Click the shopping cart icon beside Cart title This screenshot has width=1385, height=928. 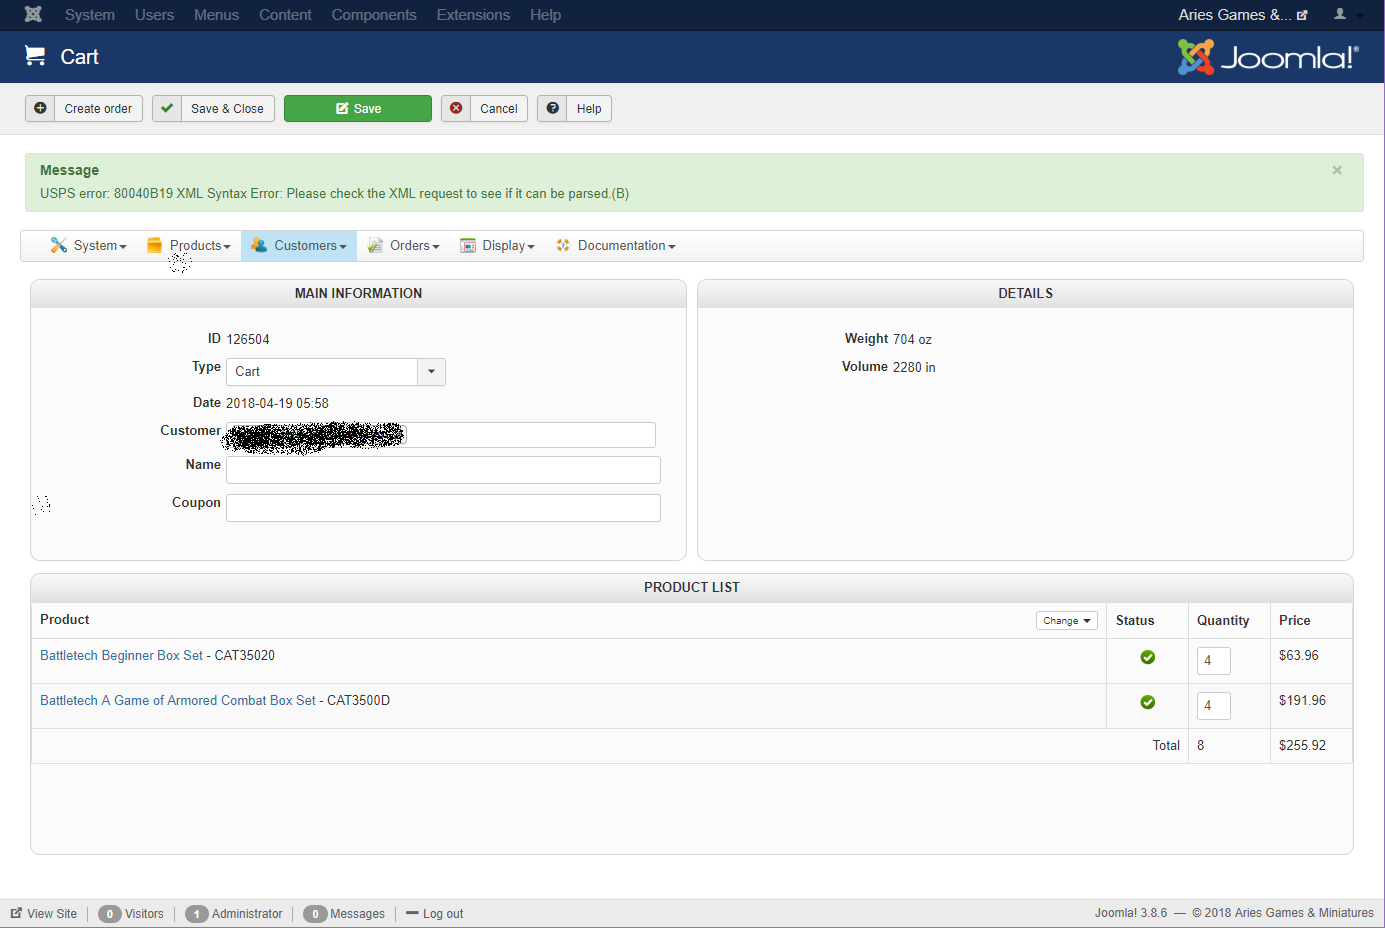(35, 56)
